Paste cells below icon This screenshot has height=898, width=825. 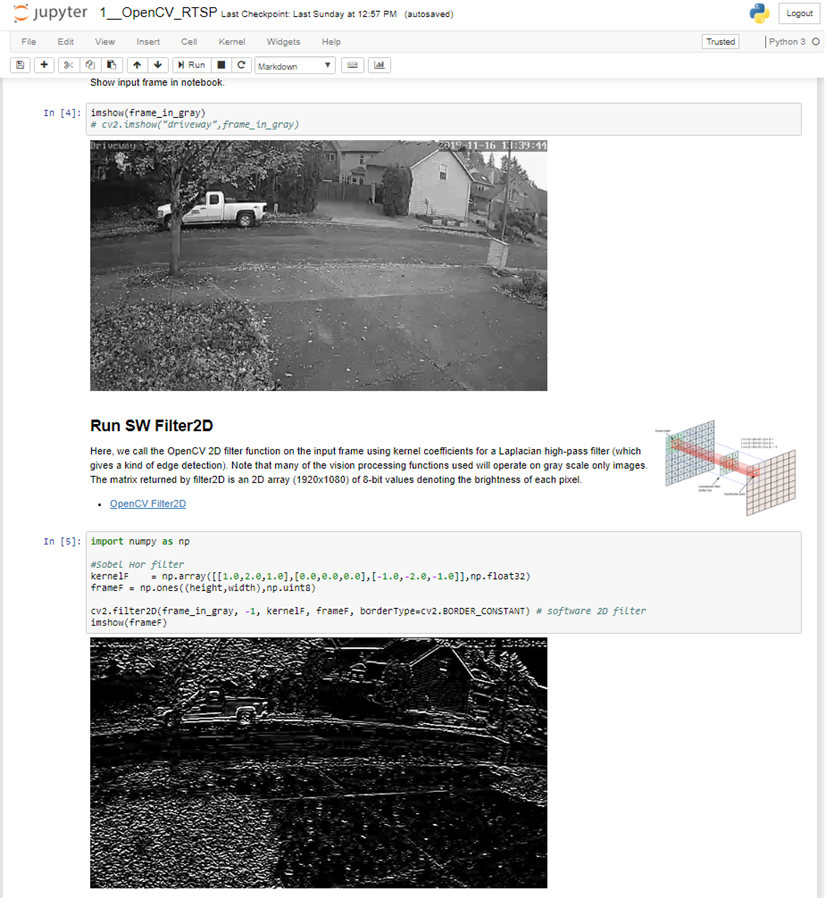click(x=109, y=65)
